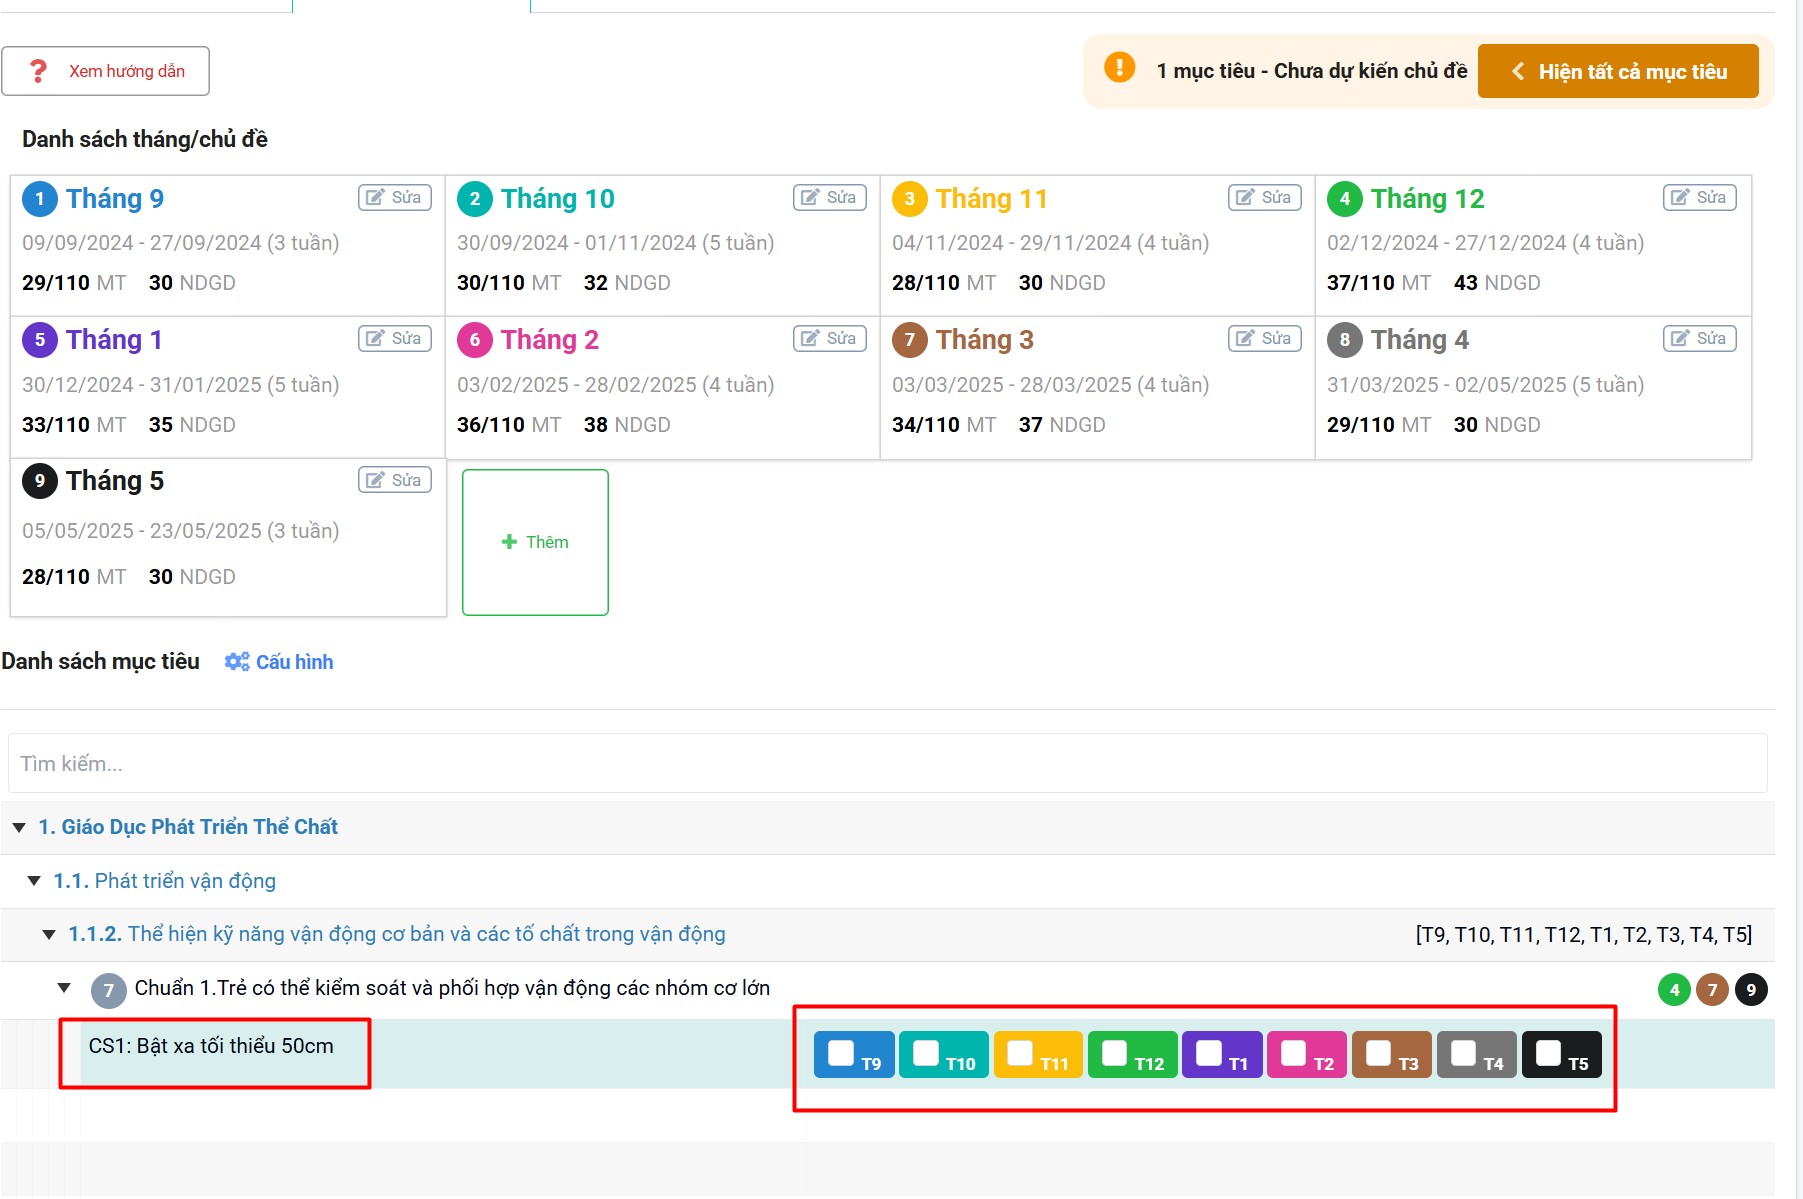Image resolution: width=1803 pixels, height=1199 pixels.
Task: Collapse Giáo Dục Phát Triển Thể Chất section
Action: (19, 827)
